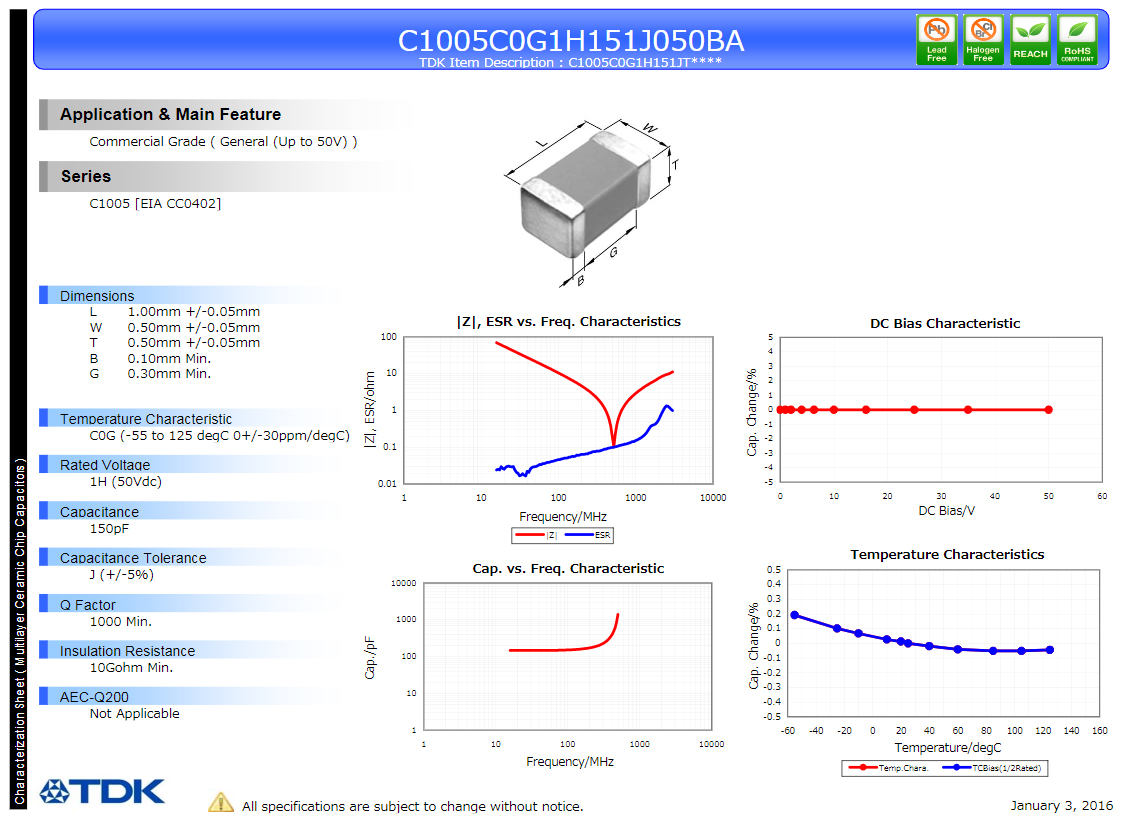
Task: Click the Temp.Chara. legend entry
Action: click(x=888, y=768)
